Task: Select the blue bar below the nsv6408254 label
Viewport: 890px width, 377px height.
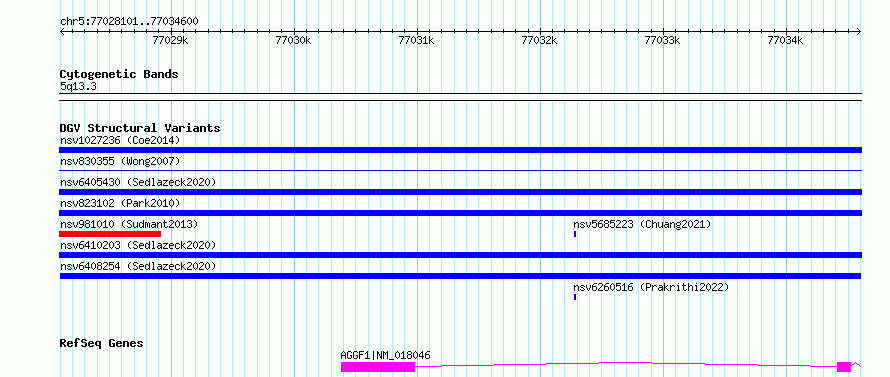Action: pos(460,276)
